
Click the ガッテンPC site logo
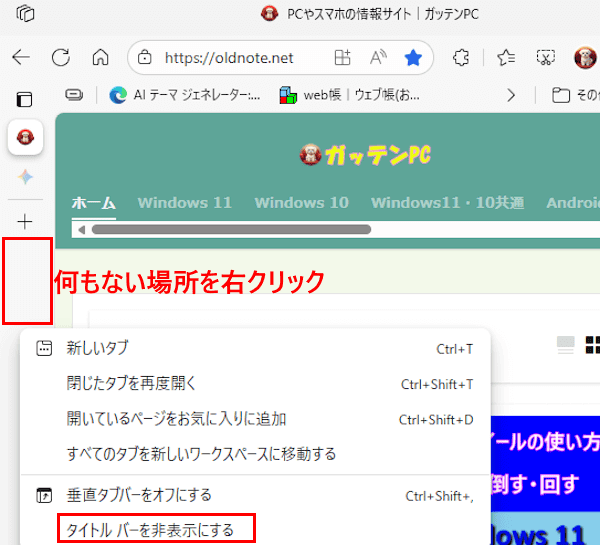click(x=365, y=155)
